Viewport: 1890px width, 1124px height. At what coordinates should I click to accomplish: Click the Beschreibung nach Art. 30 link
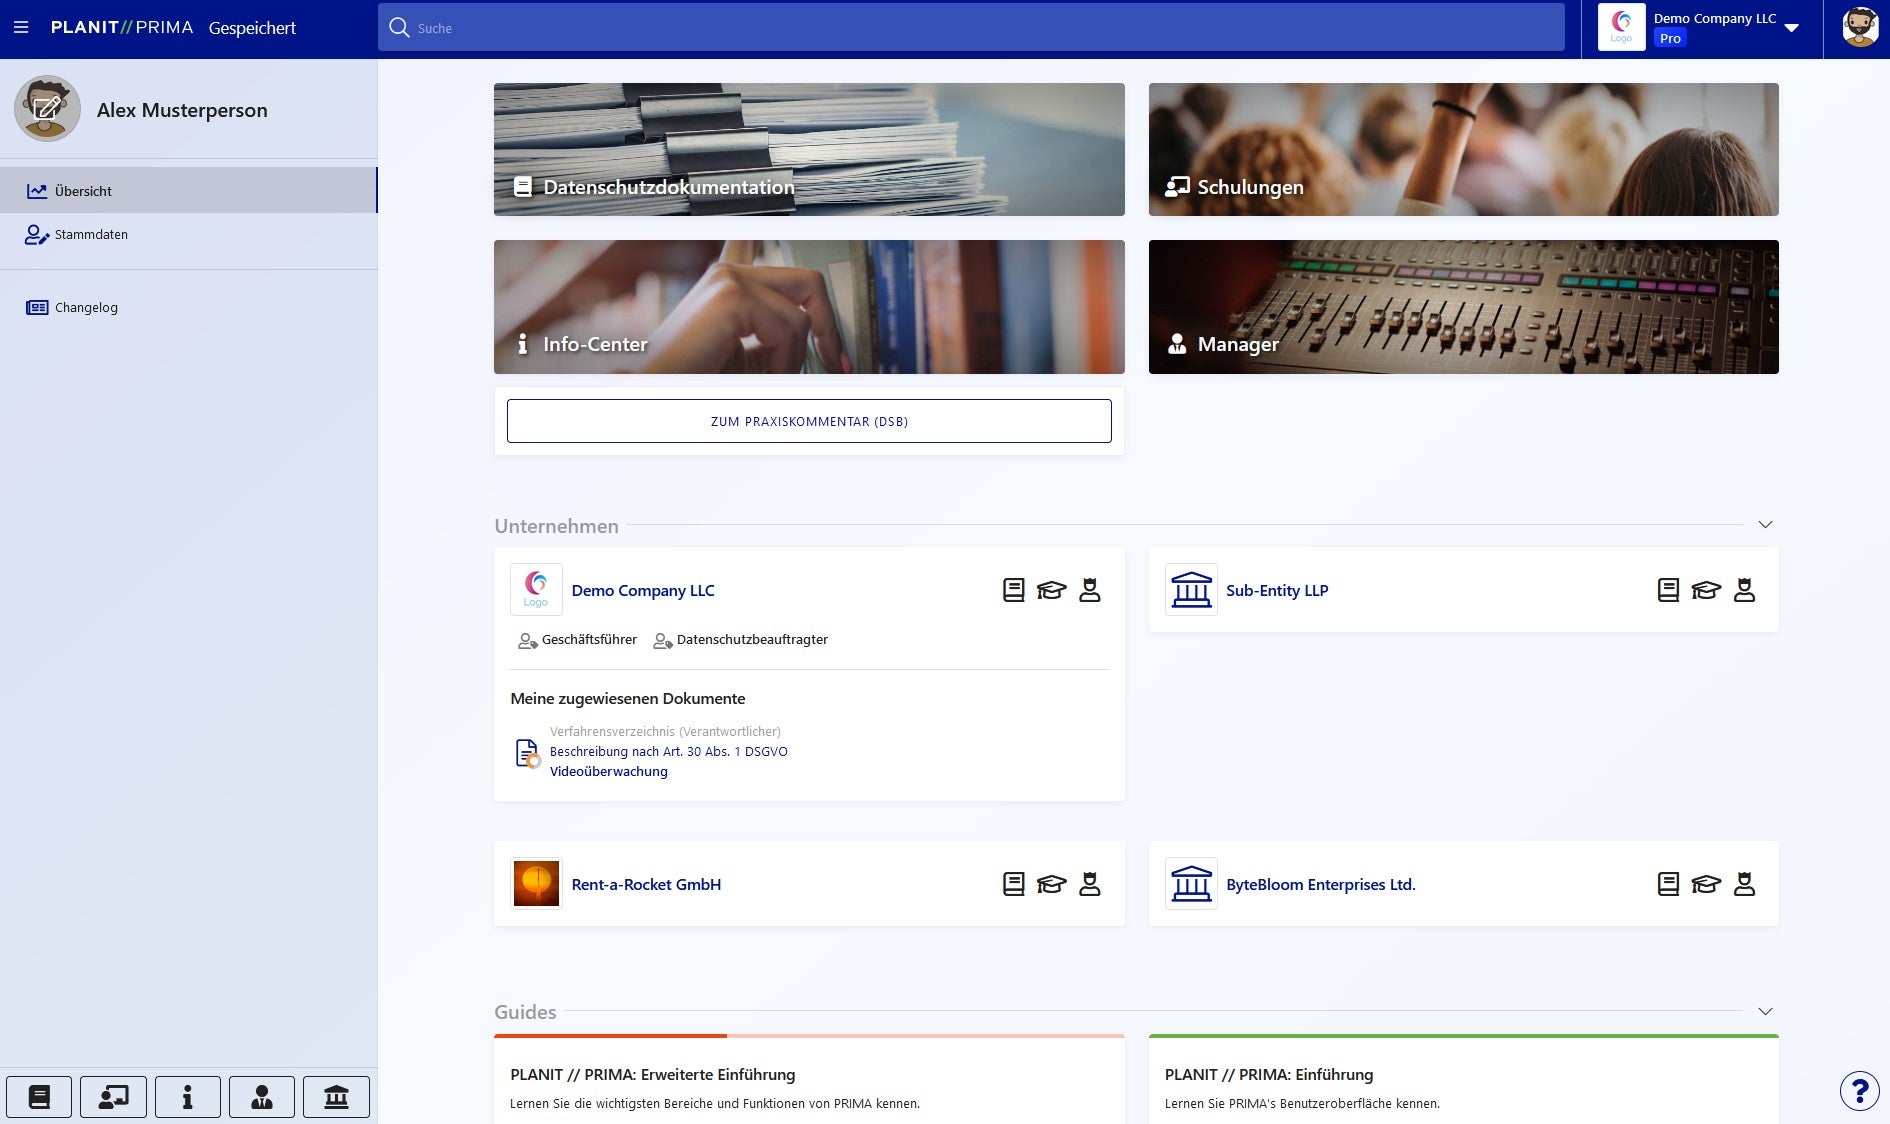click(x=669, y=752)
